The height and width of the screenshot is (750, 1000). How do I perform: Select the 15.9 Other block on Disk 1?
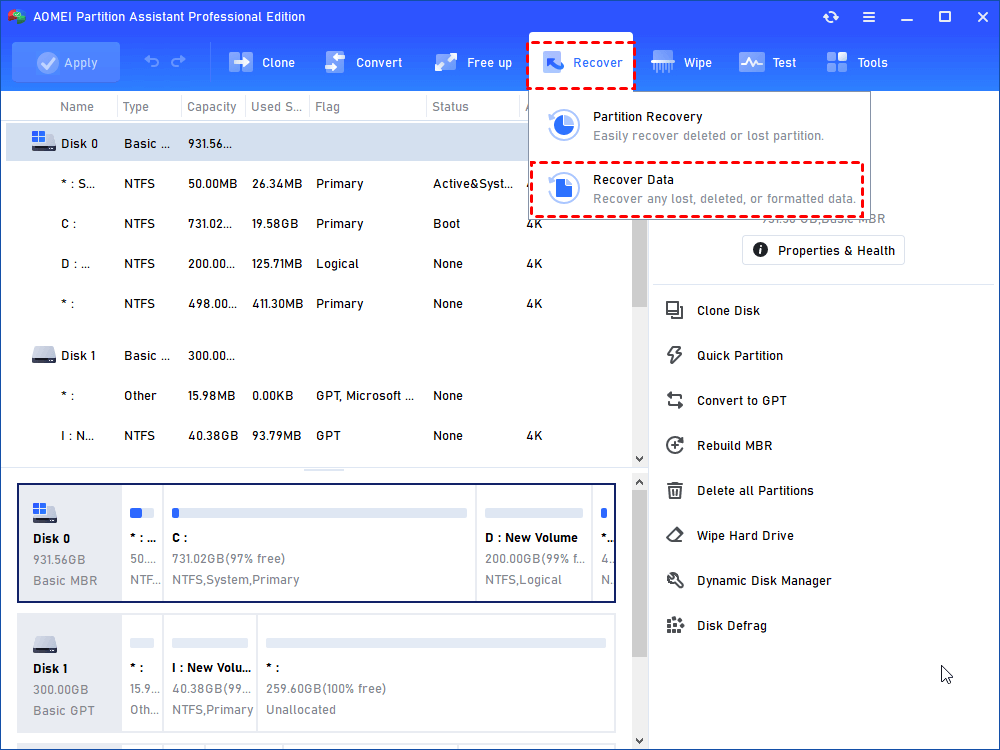pos(142,673)
